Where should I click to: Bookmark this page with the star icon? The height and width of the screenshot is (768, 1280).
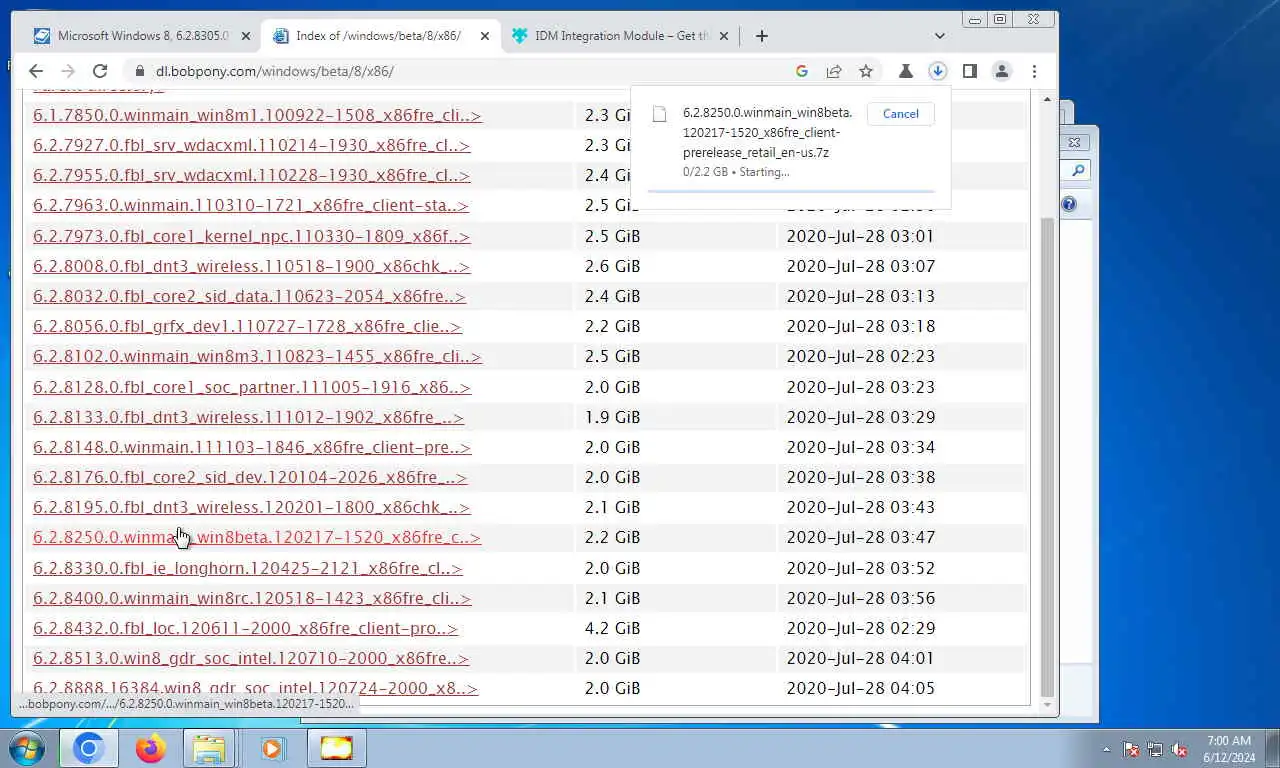pos(866,71)
